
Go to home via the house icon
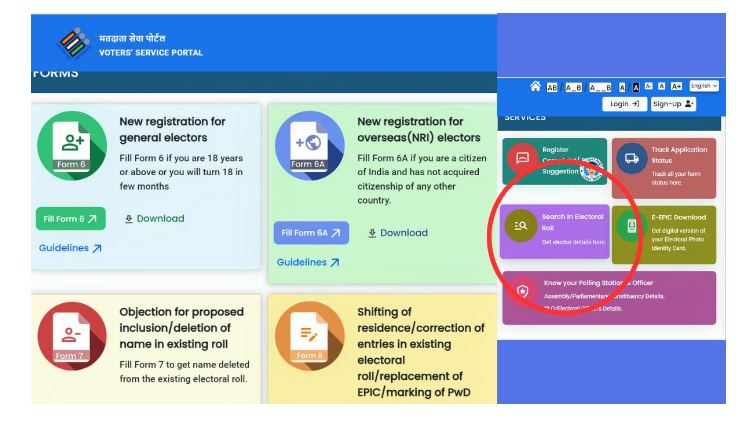point(535,87)
